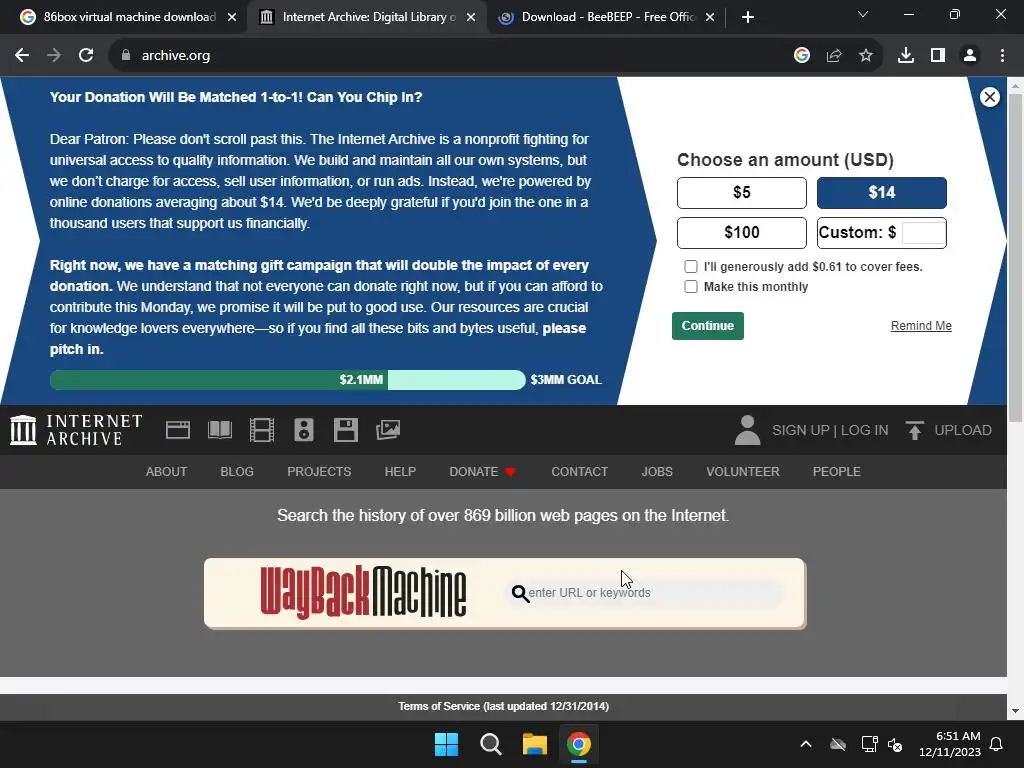Open the PROJECTS menu item
1024x768 pixels.
[319, 472]
